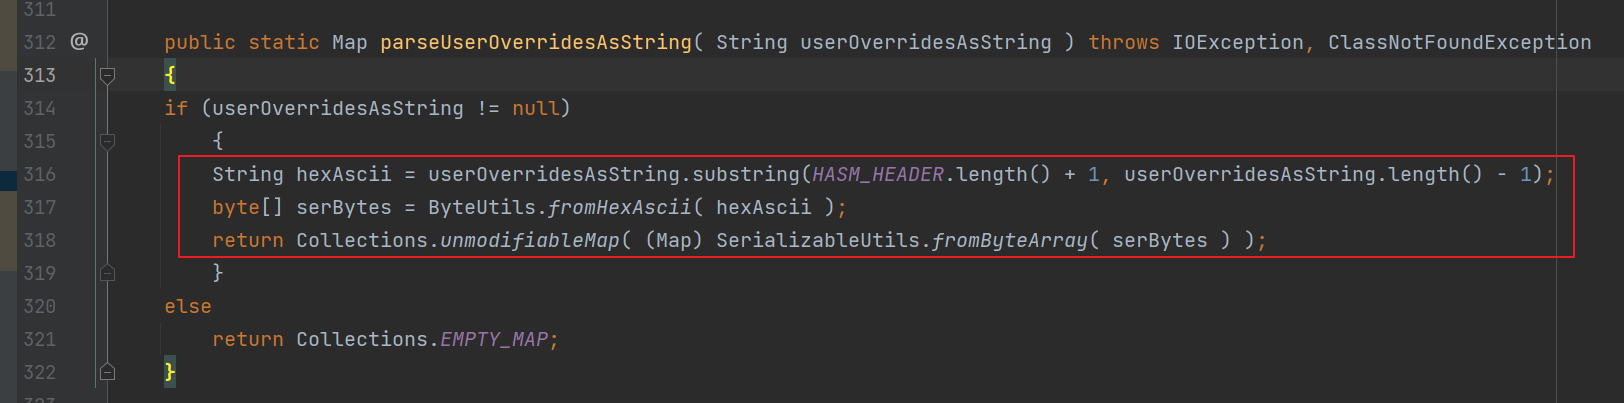Image resolution: width=1624 pixels, height=403 pixels.
Task: Collapse the if-block fold marker at line 315
Action: point(107,141)
